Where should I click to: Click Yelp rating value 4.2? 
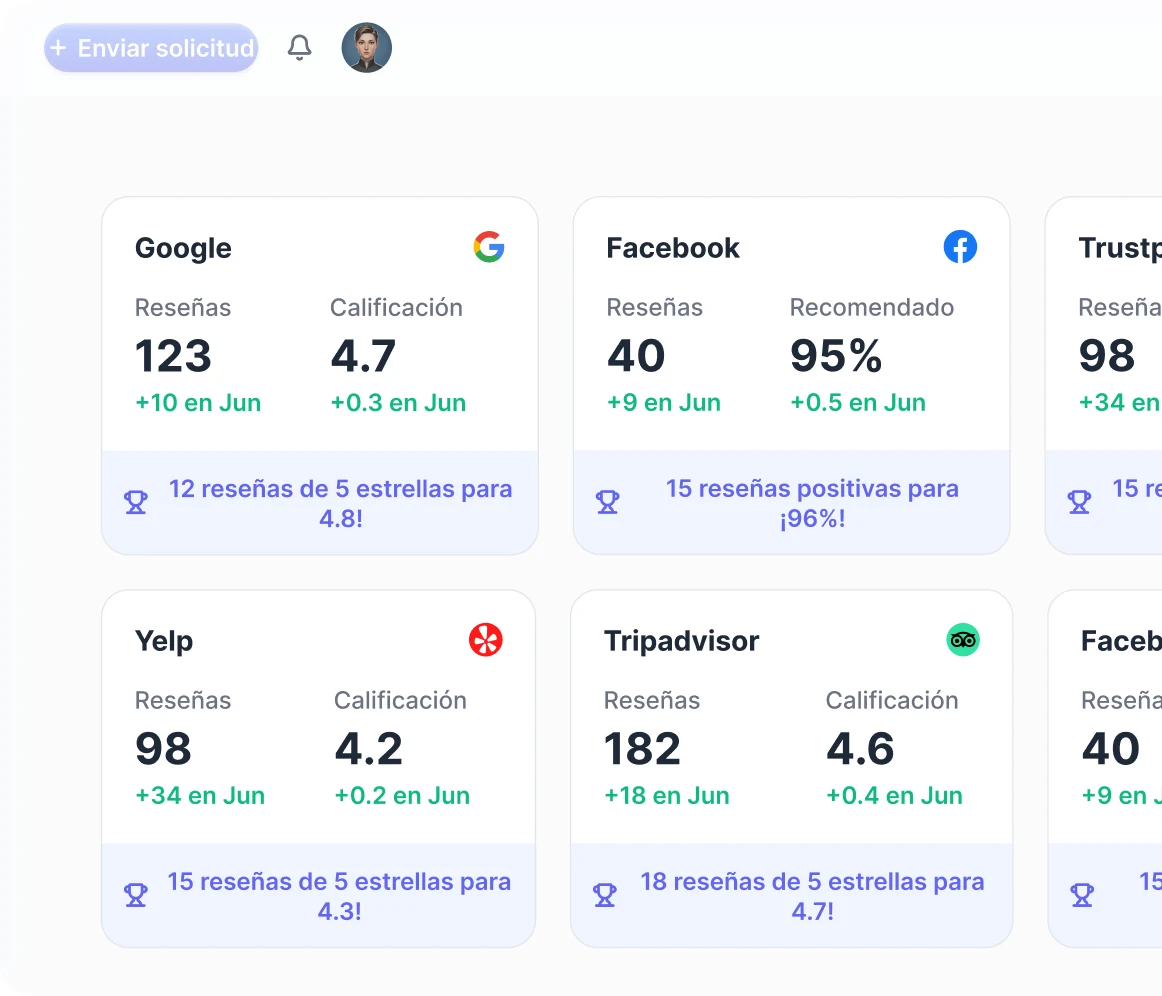(x=368, y=748)
